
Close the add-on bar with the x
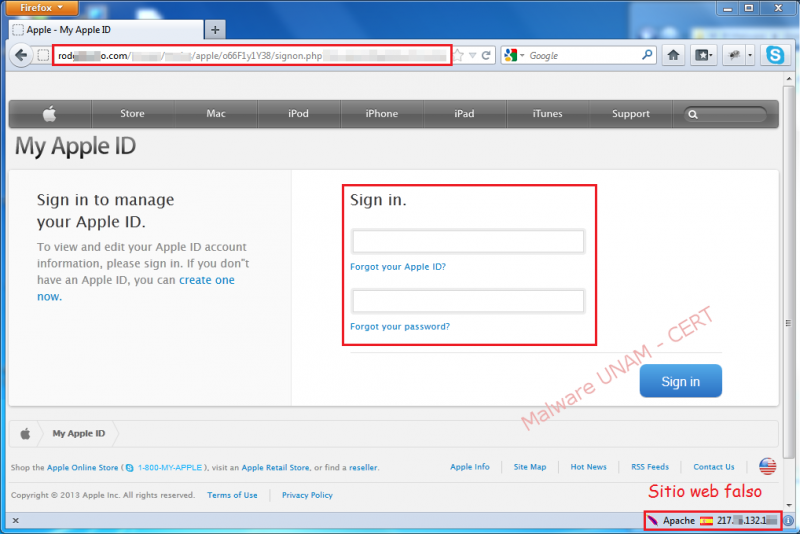point(16,521)
